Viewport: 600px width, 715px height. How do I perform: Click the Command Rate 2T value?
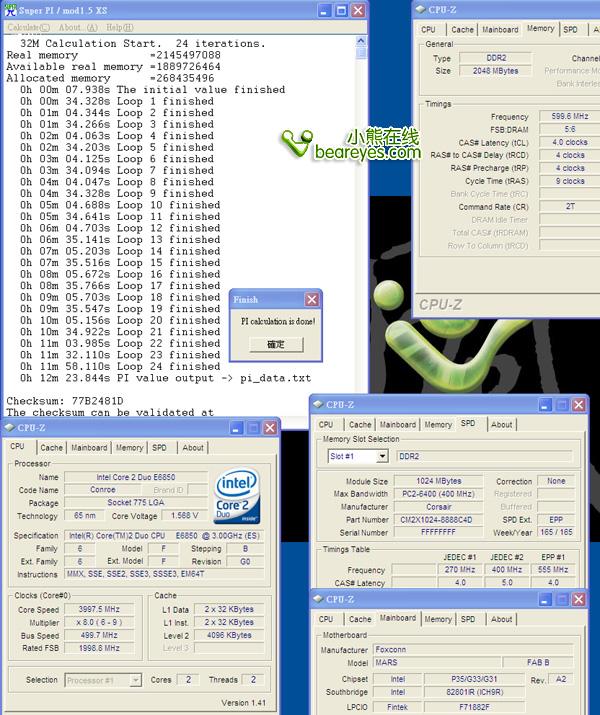569,207
